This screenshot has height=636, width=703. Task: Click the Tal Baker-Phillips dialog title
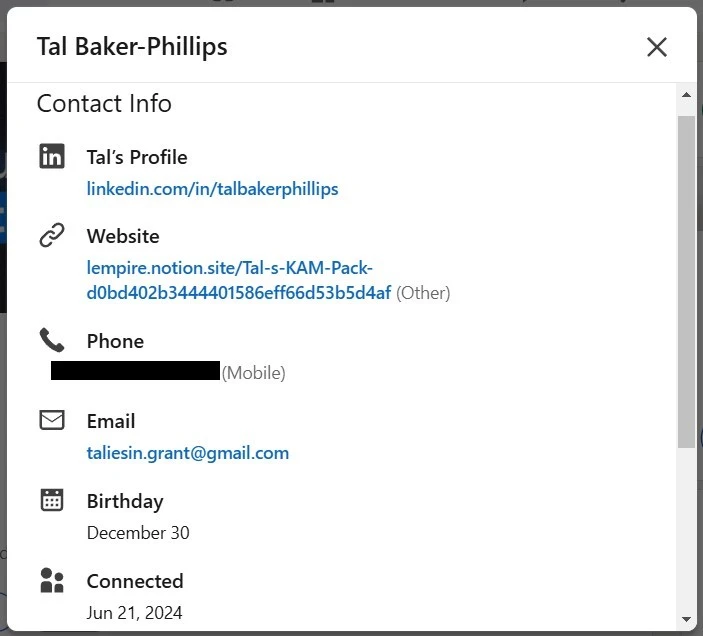132,47
